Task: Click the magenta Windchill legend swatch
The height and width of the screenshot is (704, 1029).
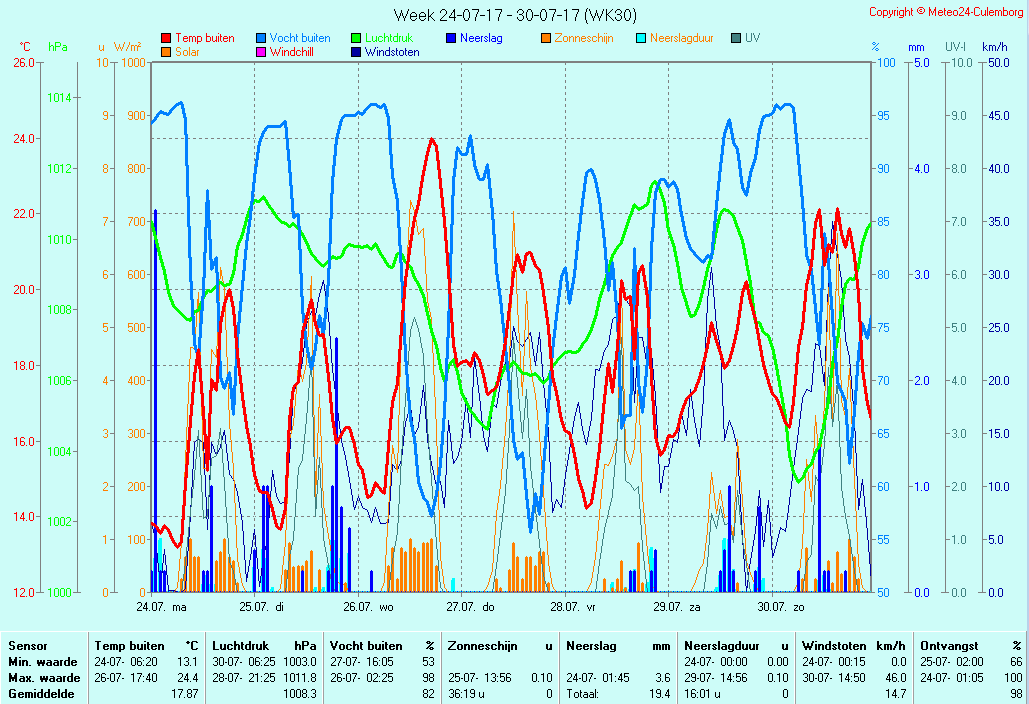Action: click(261, 52)
